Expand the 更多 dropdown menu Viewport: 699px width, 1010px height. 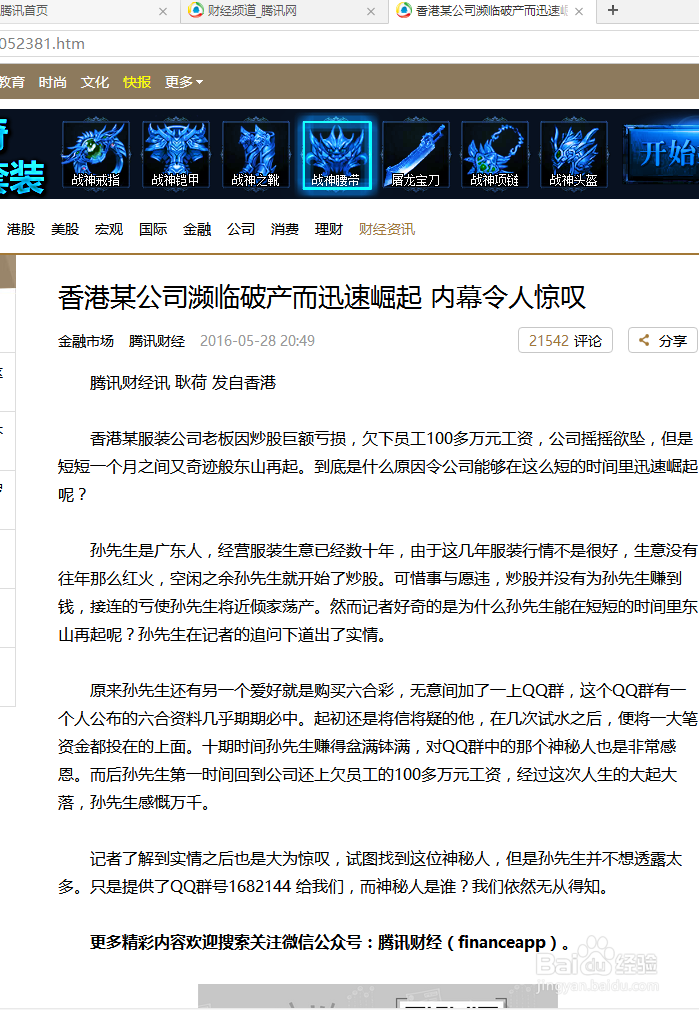pyautogui.click(x=184, y=82)
